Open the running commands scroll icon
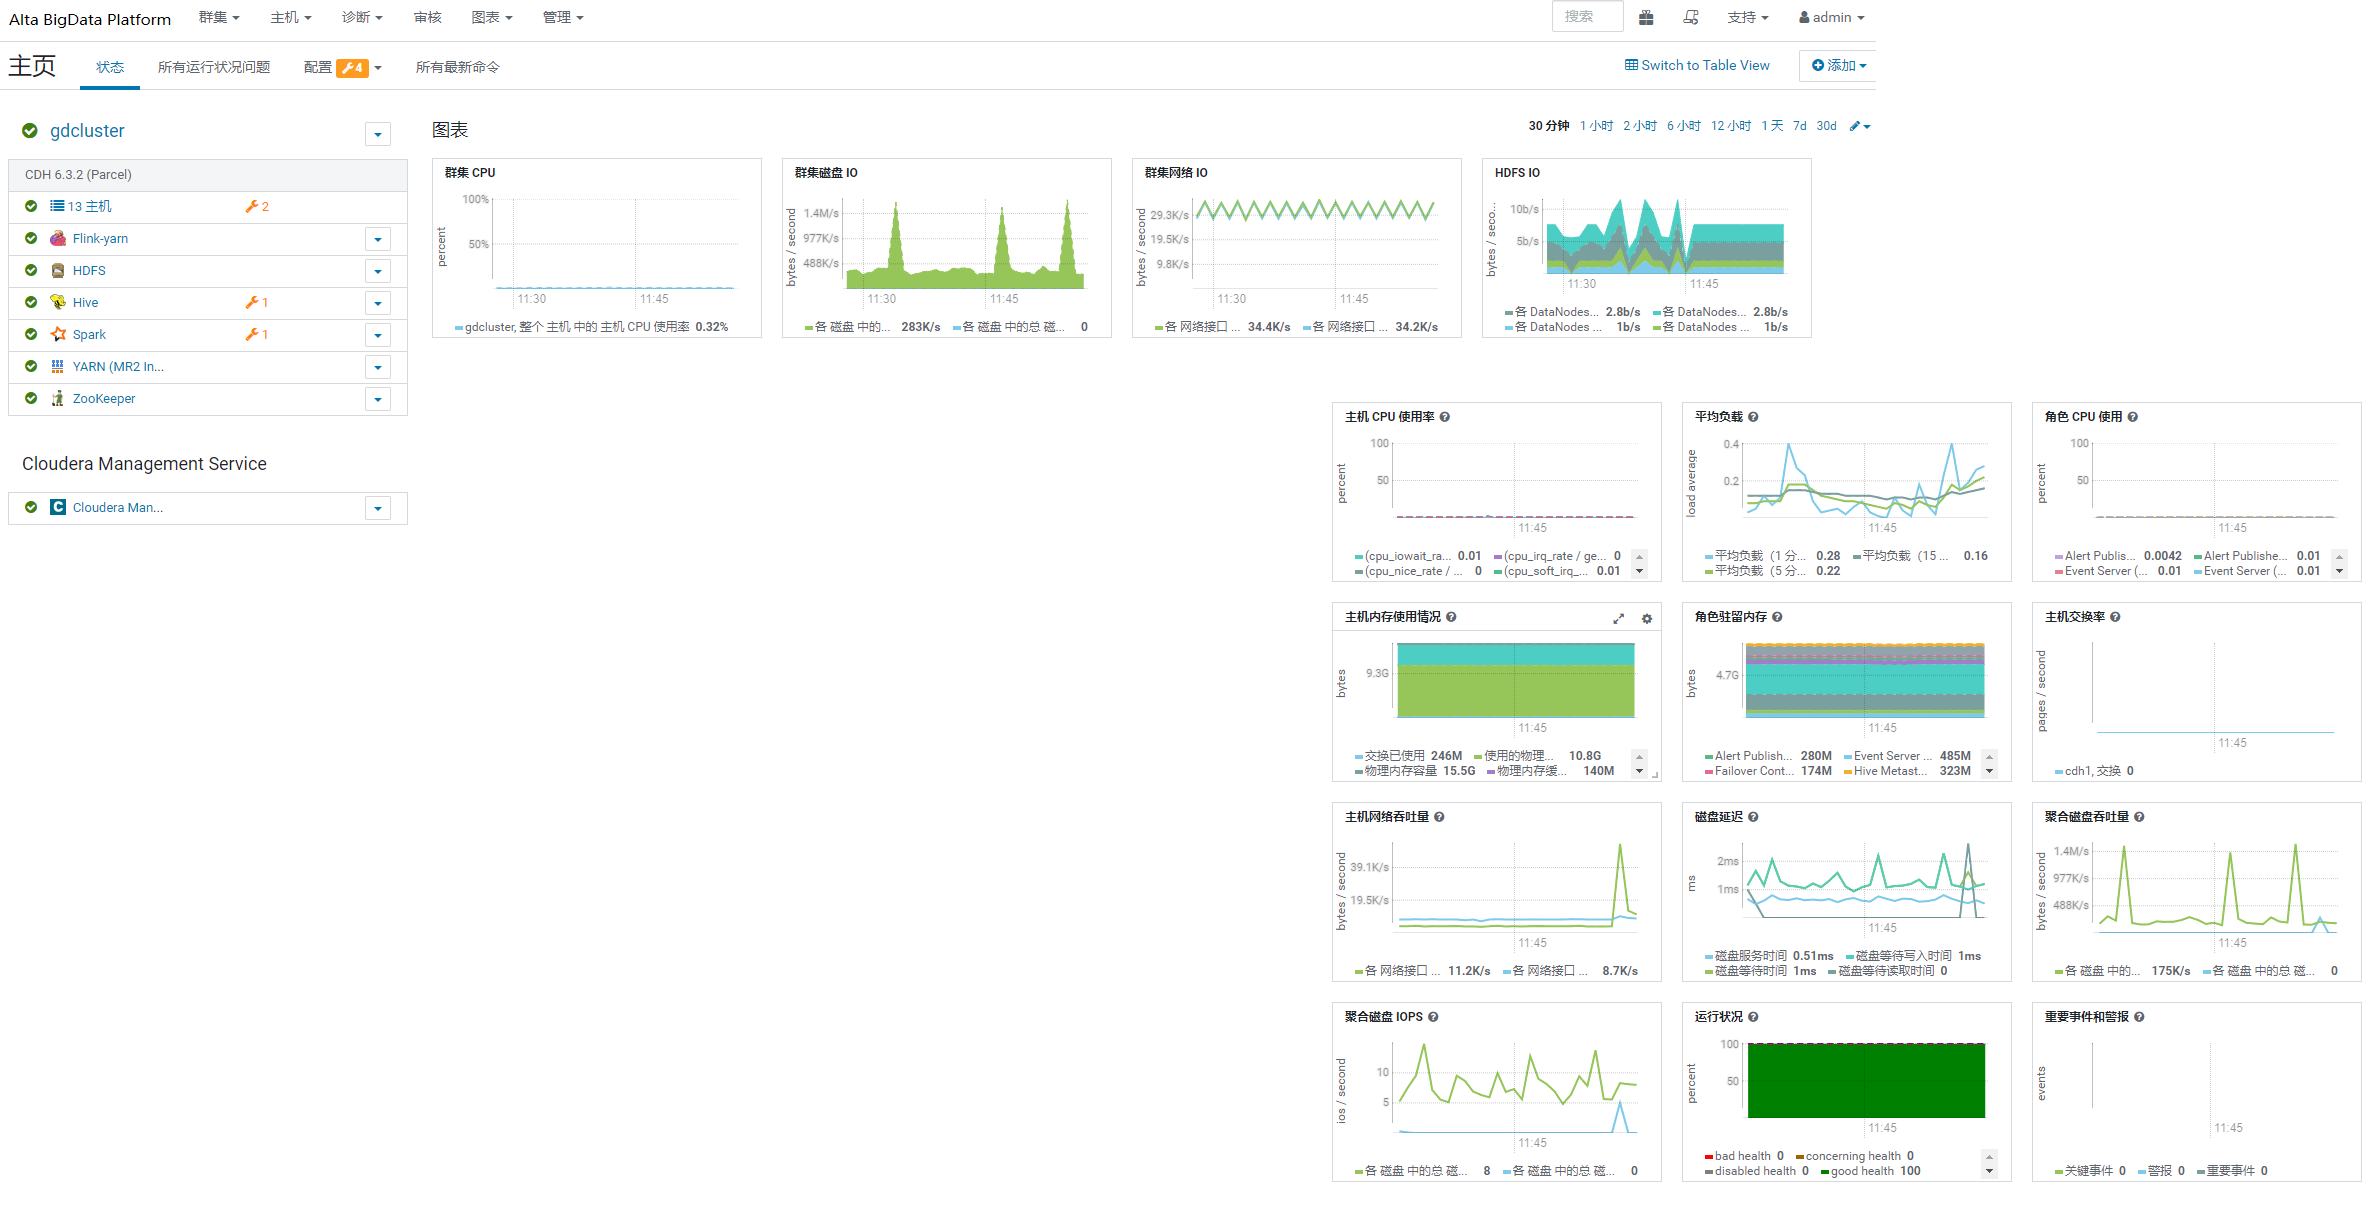 [1691, 17]
